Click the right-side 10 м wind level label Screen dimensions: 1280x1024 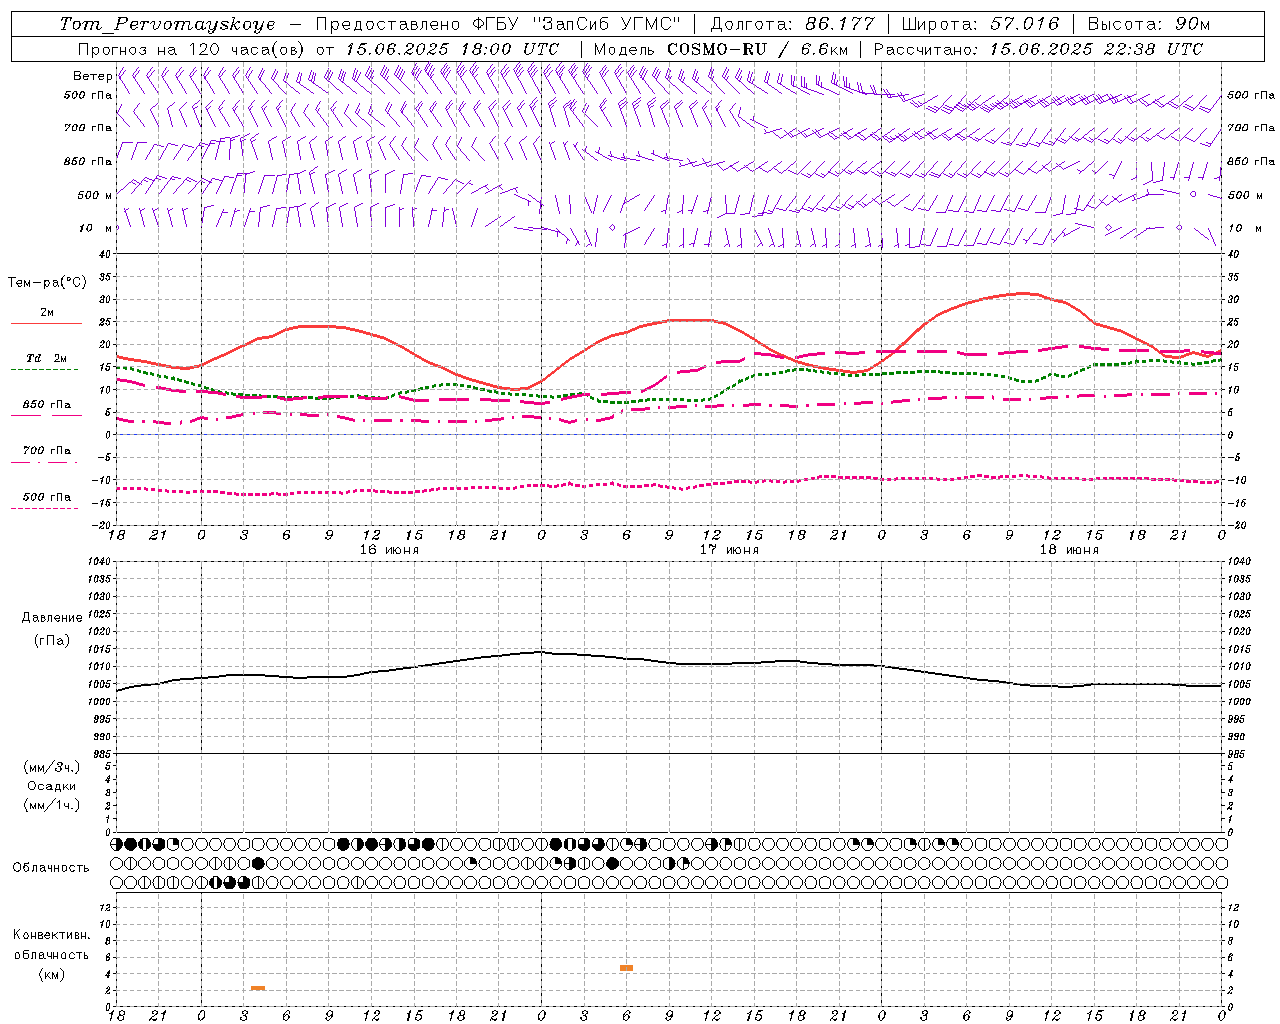(1245, 228)
